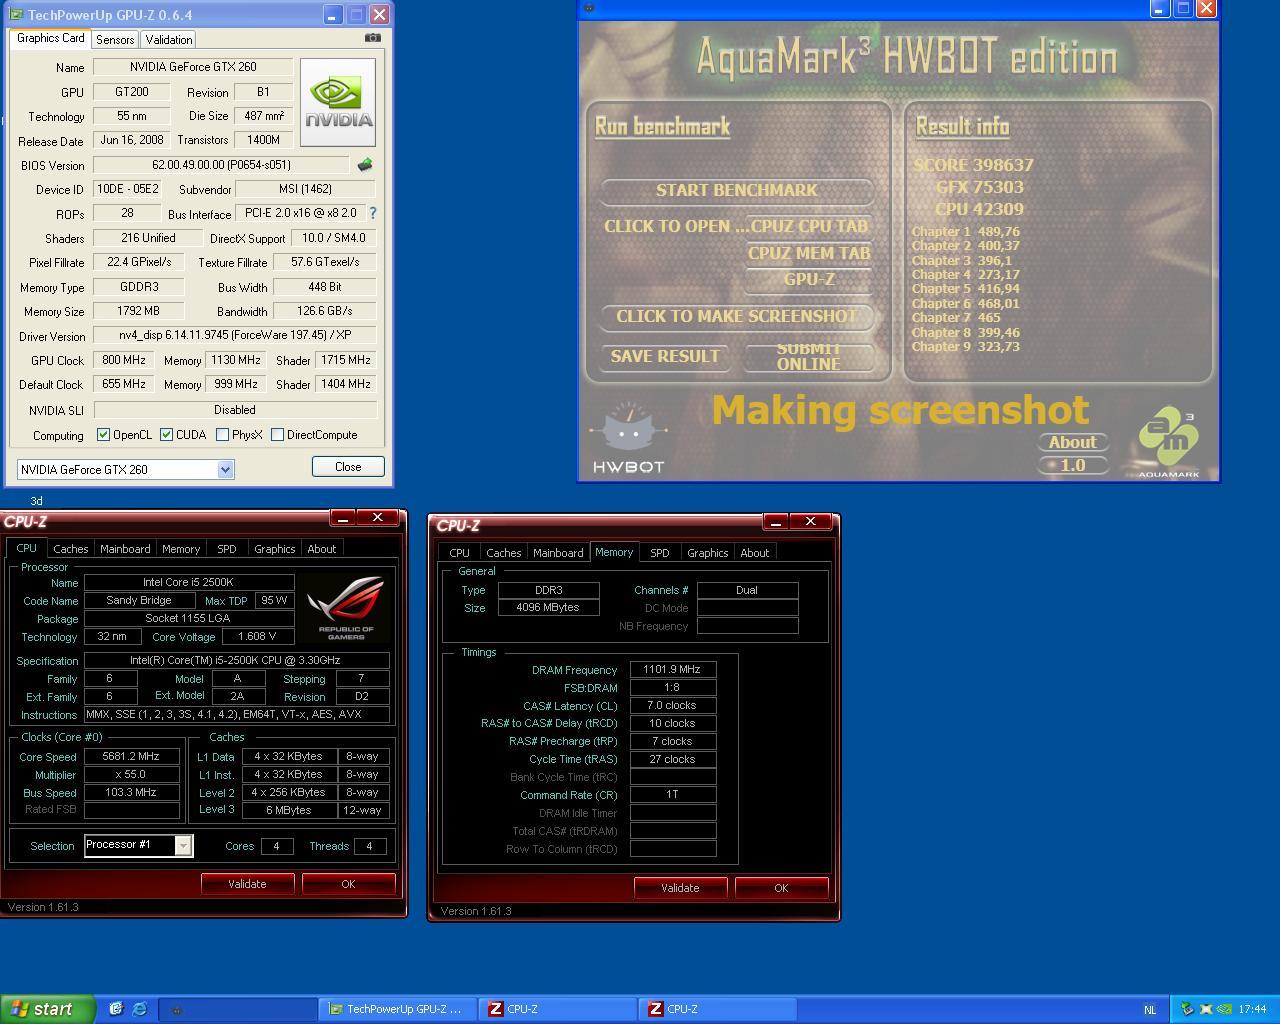Click the Internet Explorer quick launch icon

(139, 1009)
